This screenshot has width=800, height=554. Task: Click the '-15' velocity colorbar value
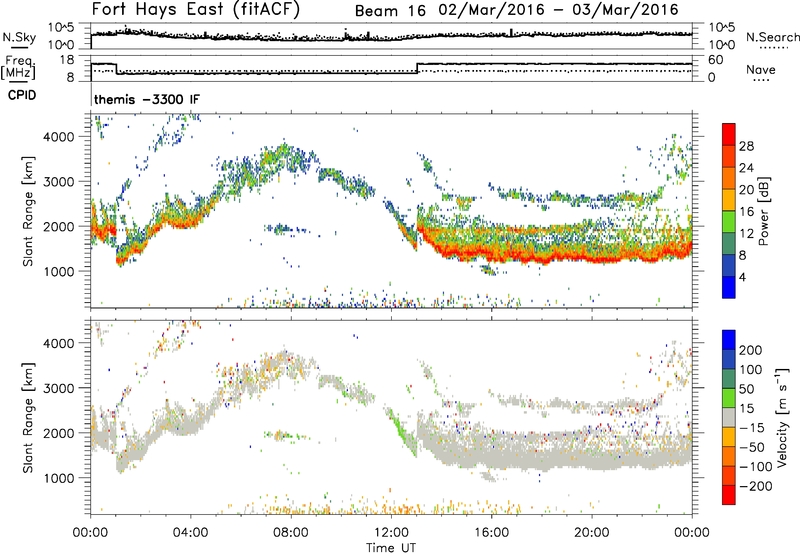click(x=752, y=428)
